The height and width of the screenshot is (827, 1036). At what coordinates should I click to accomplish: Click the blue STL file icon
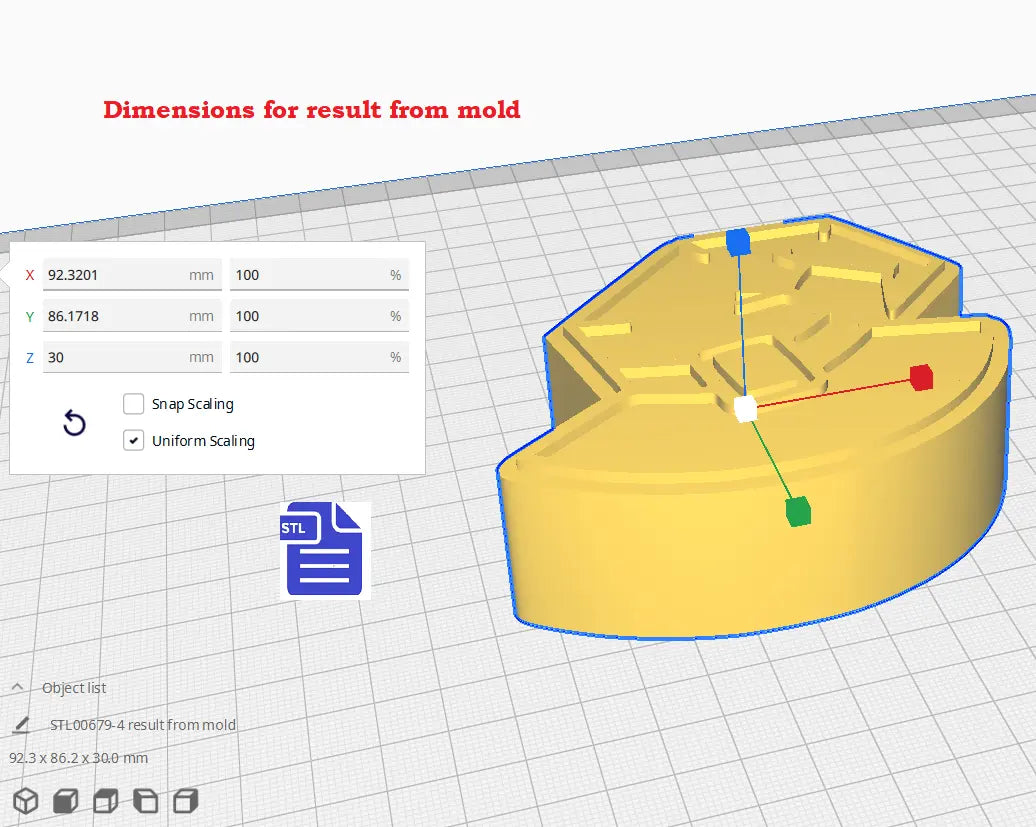323,550
